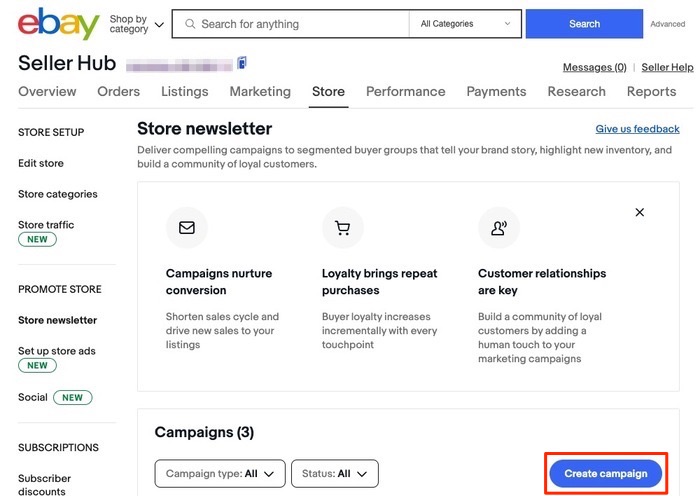Click the copy icon beside seller name
Image resolution: width=700 pixels, height=496 pixels.
tap(242, 63)
